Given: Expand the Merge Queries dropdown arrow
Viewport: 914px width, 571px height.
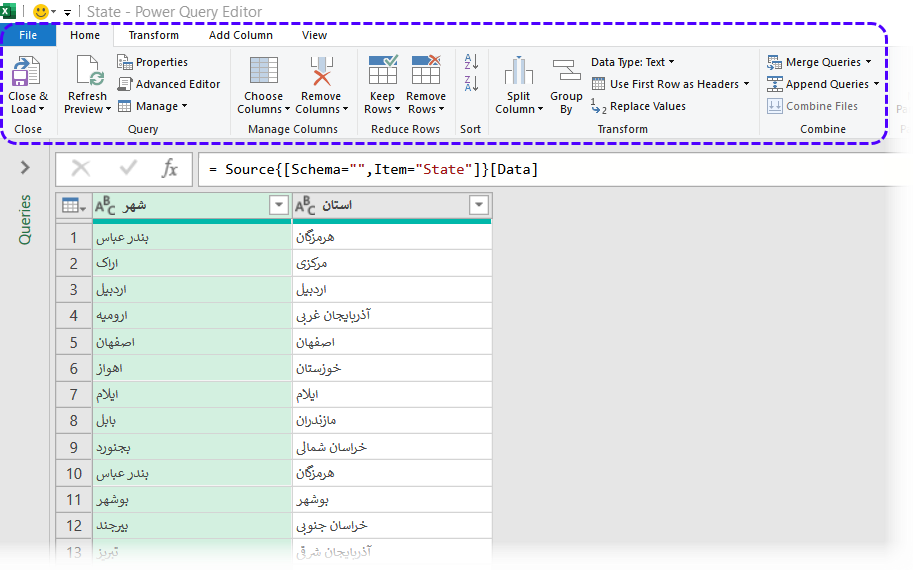Looking at the screenshot, I should click(x=869, y=62).
